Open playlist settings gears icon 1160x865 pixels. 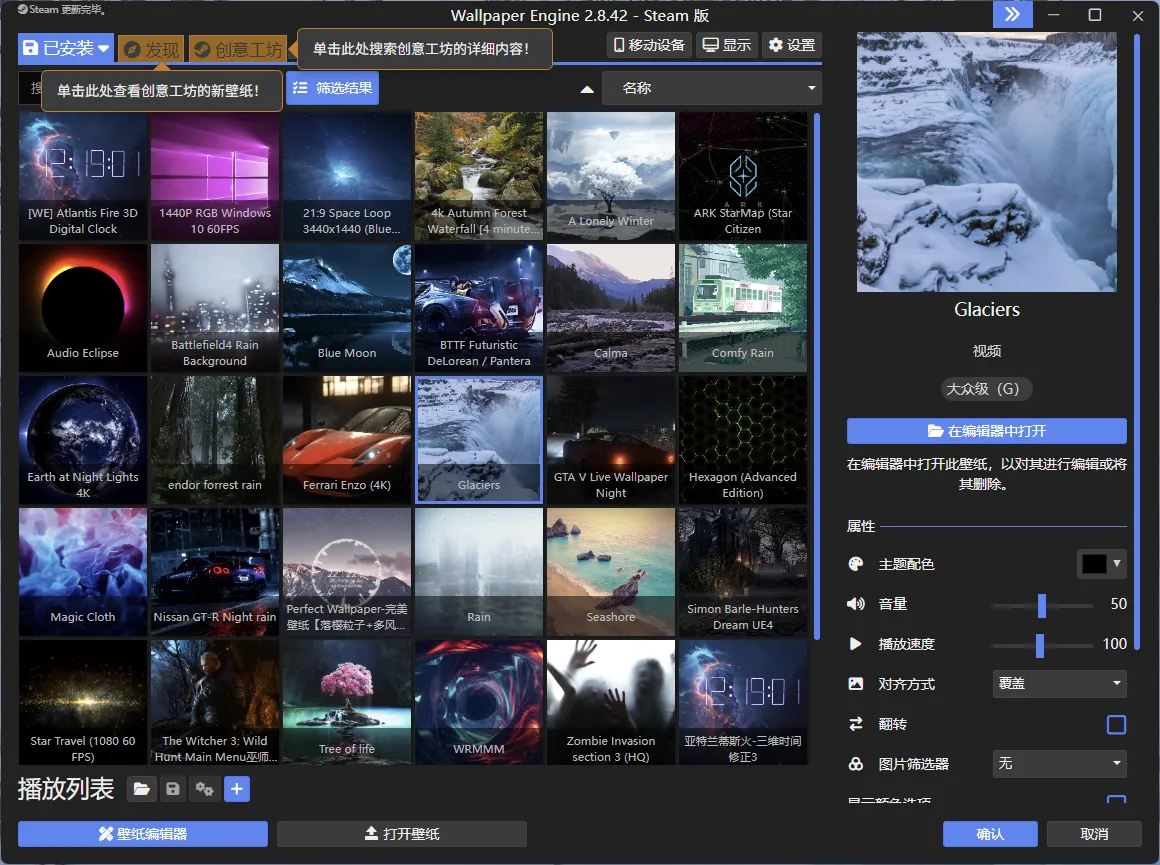pyautogui.click(x=204, y=790)
